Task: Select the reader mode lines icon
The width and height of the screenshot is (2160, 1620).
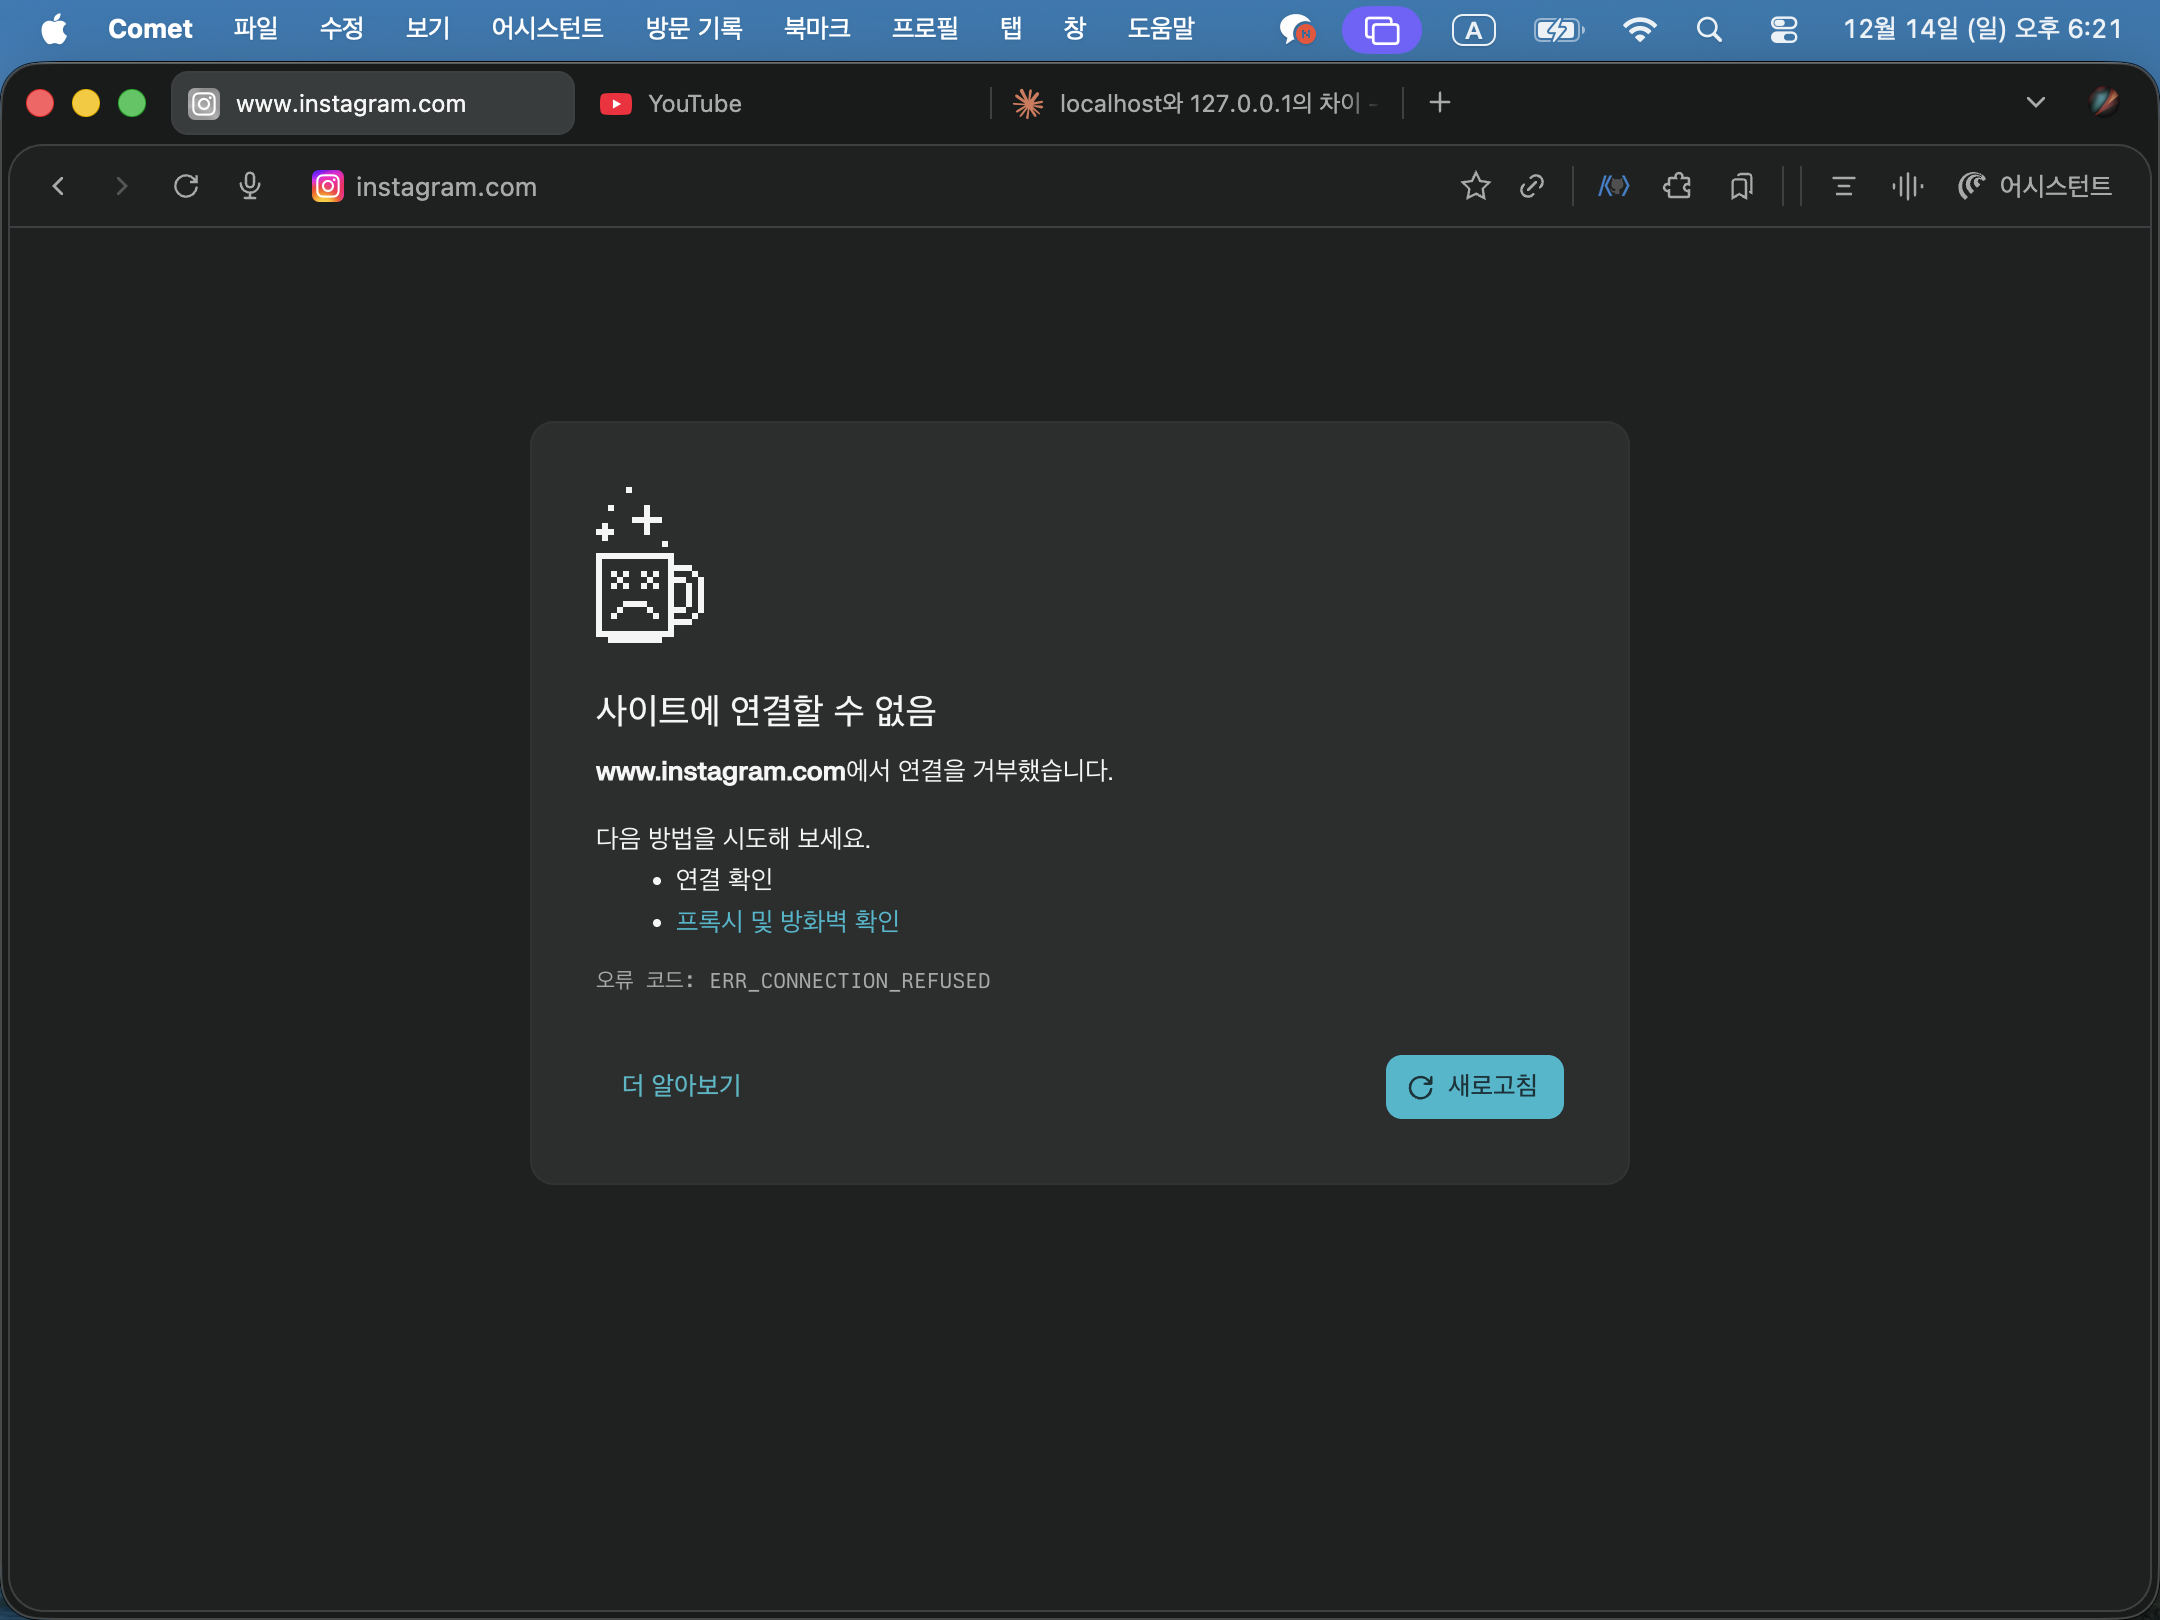Action: 1843,186
